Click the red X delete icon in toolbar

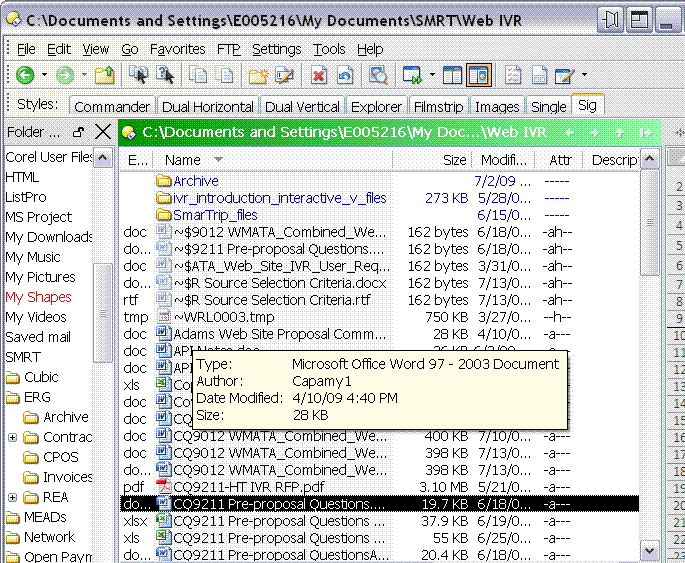coord(318,75)
